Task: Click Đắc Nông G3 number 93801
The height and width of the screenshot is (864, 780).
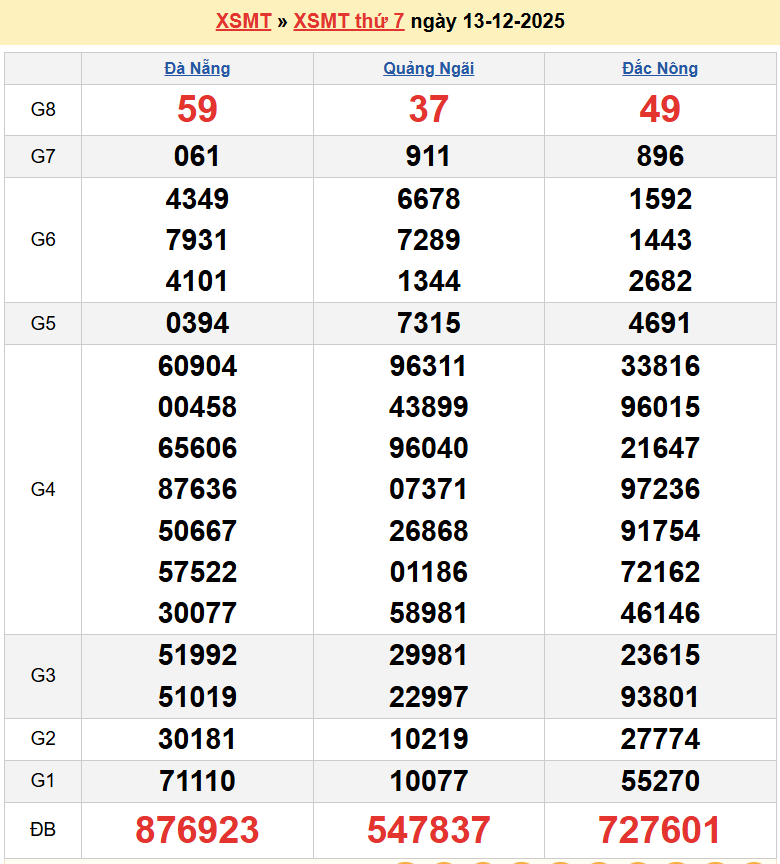Action: pyautogui.click(x=660, y=696)
